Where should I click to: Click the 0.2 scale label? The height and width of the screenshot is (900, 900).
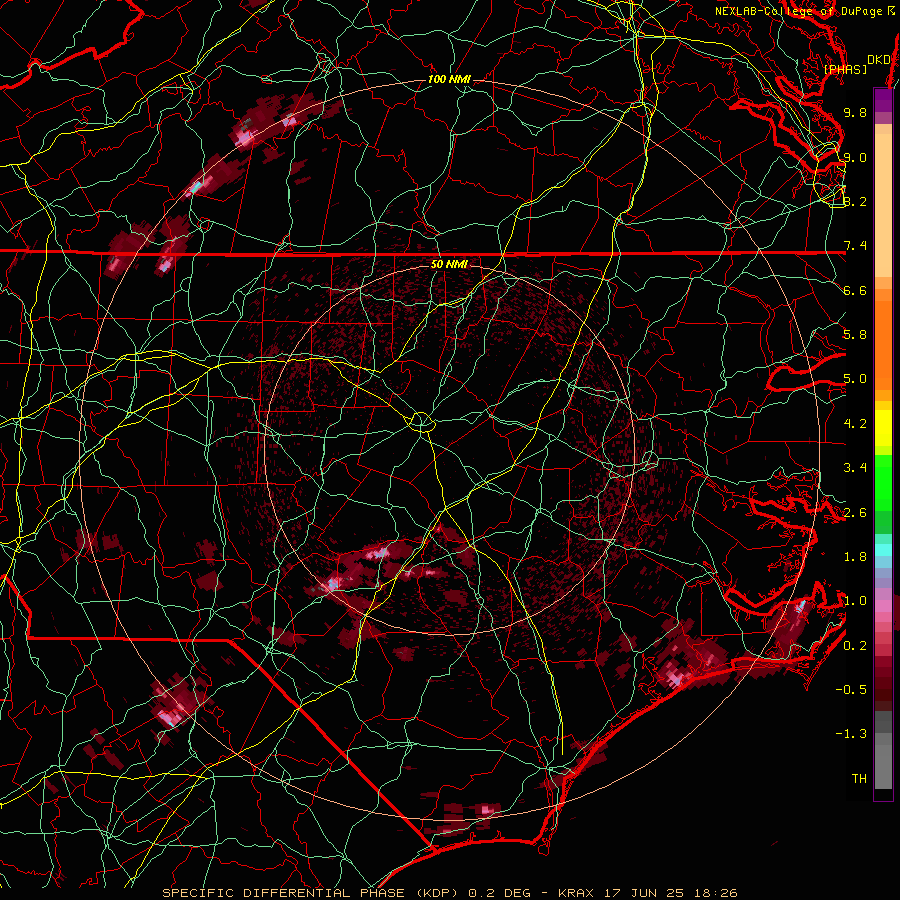coord(855,646)
